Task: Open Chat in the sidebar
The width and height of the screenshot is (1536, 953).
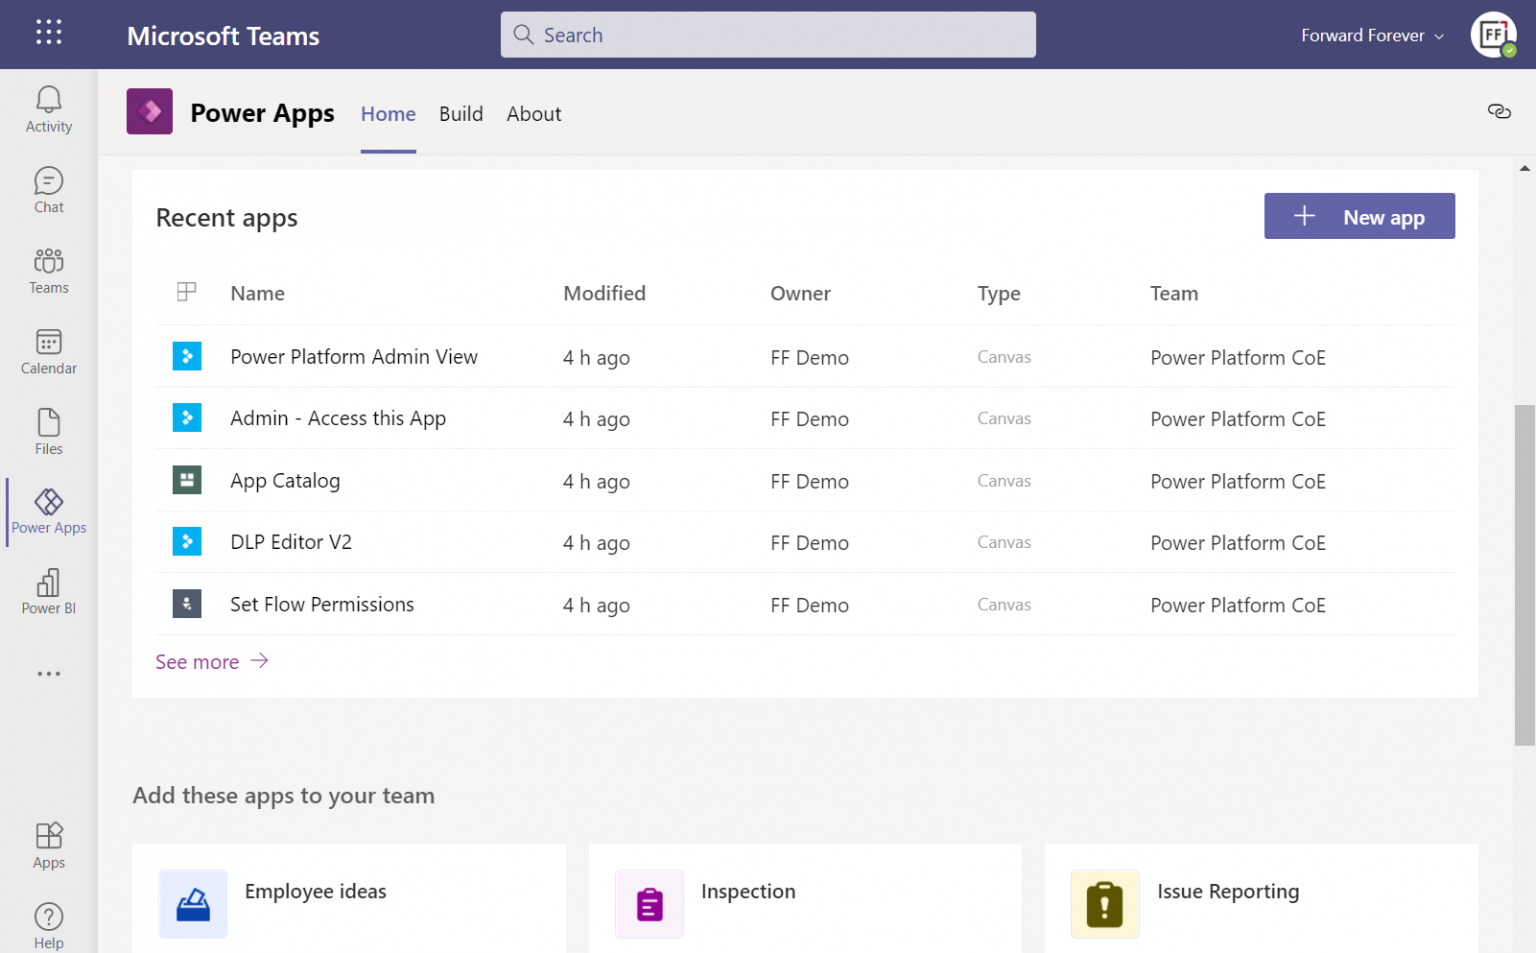Action: 48,189
